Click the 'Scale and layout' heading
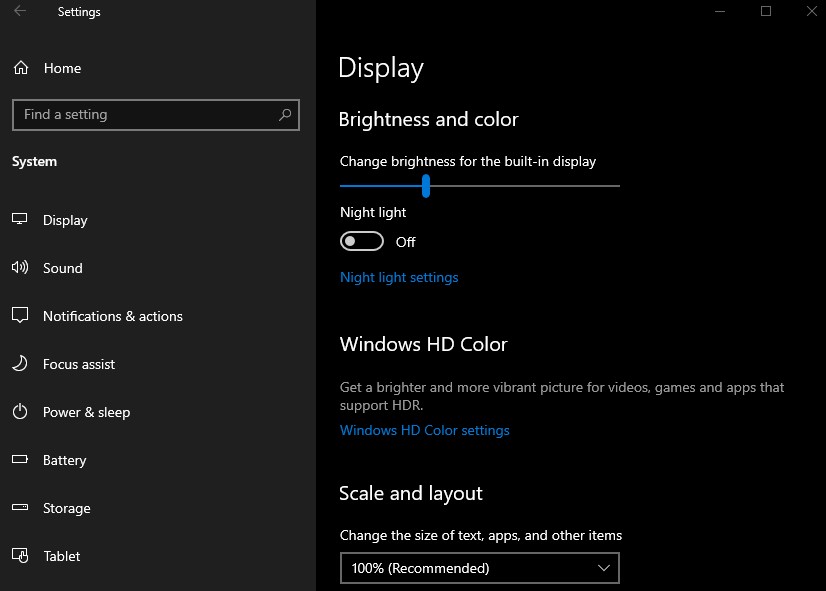This screenshot has width=826, height=591. pos(410,494)
